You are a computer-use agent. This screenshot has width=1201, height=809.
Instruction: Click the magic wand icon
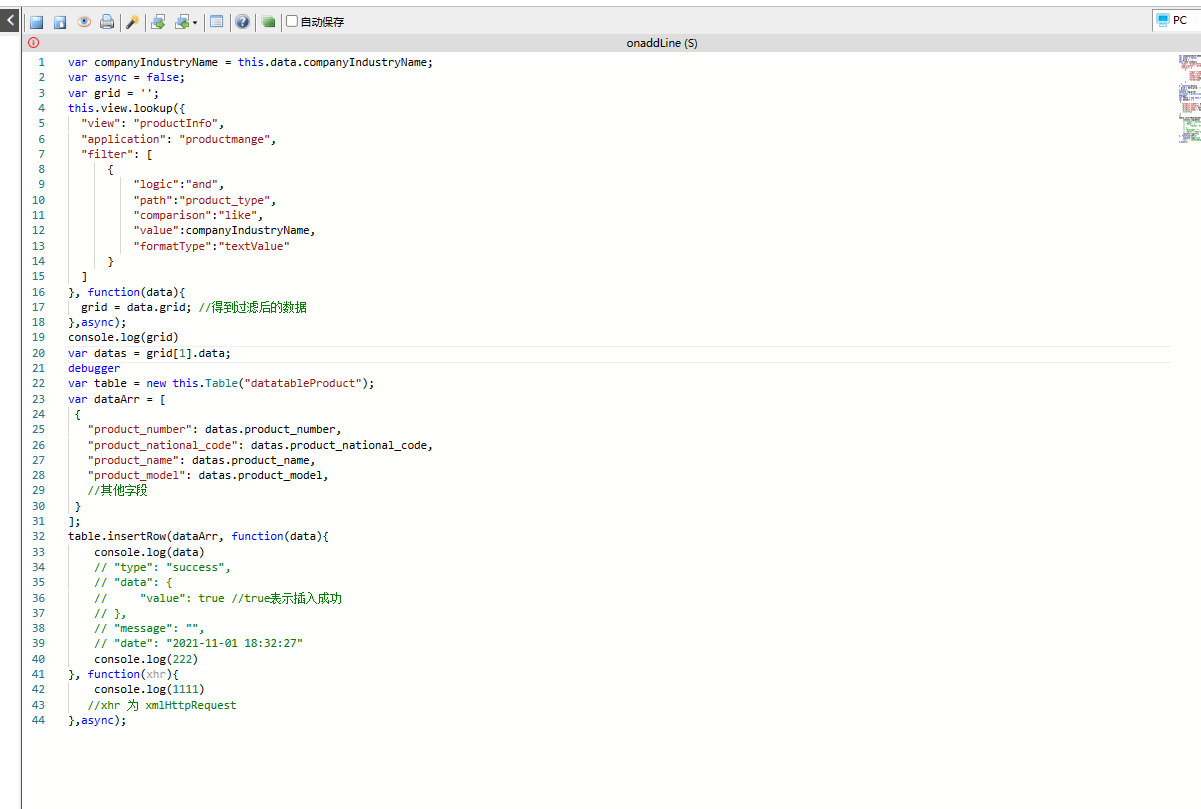point(132,22)
